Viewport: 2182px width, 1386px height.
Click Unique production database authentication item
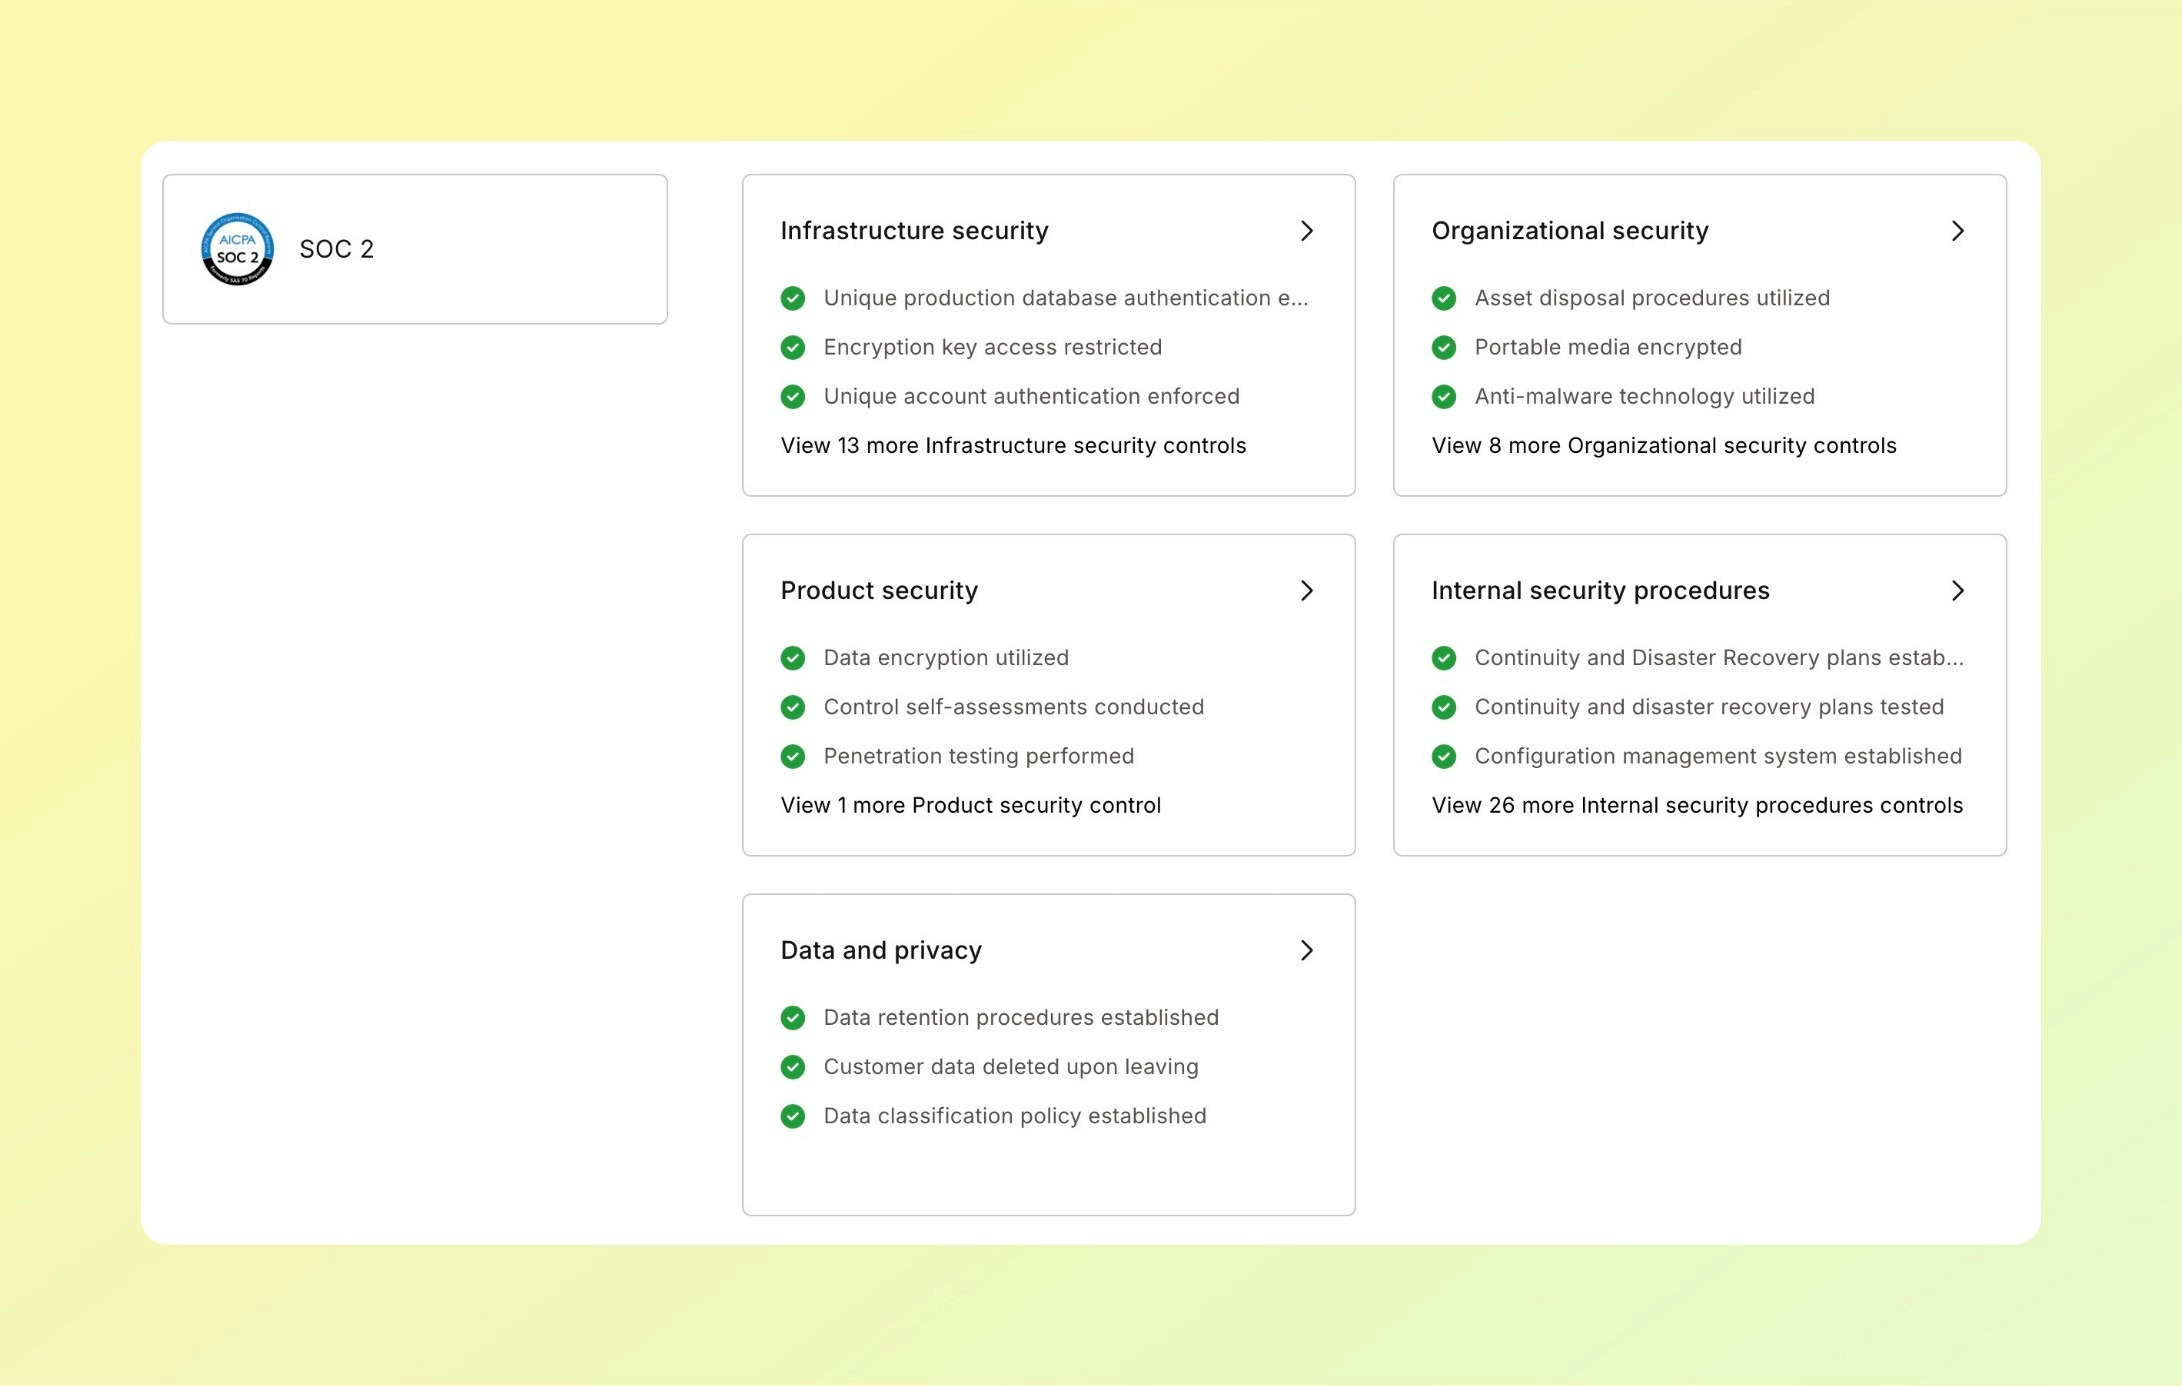pos(1065,298)
